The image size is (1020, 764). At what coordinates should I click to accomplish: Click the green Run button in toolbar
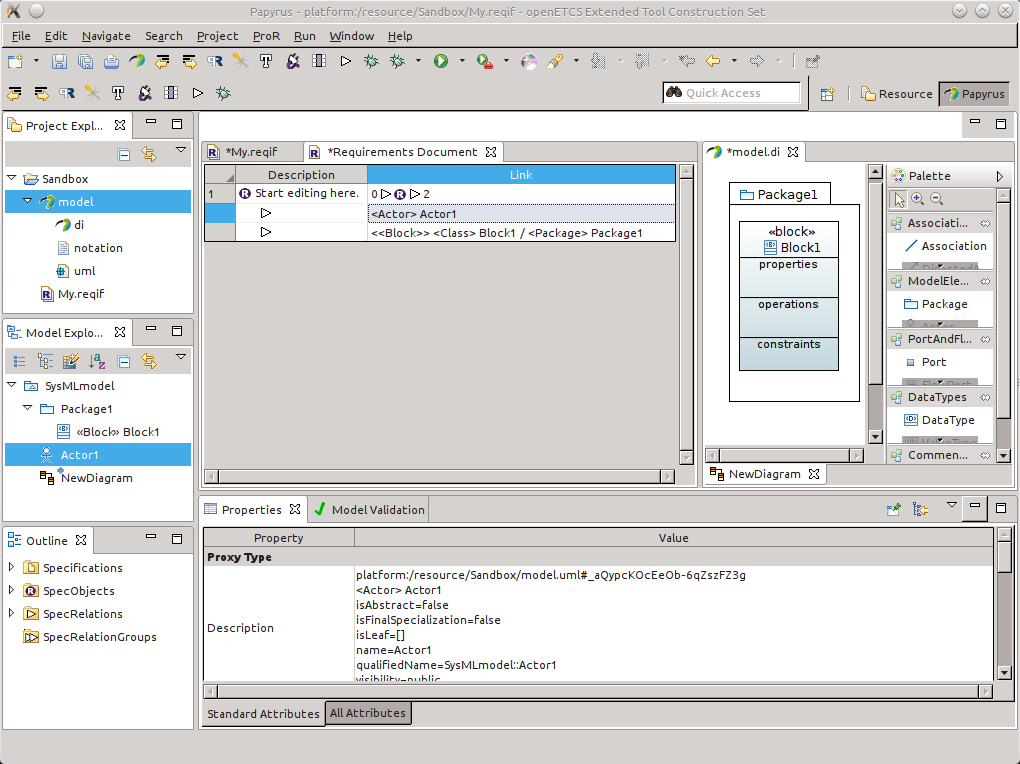(441, 61)
